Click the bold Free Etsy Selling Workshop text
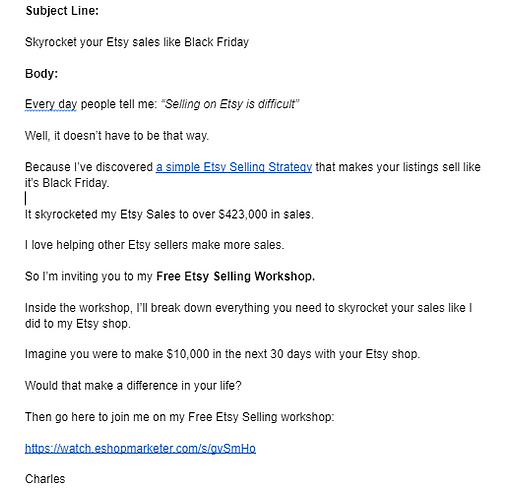The width and height of the screenshot is (510, 491). coord(235,276)
